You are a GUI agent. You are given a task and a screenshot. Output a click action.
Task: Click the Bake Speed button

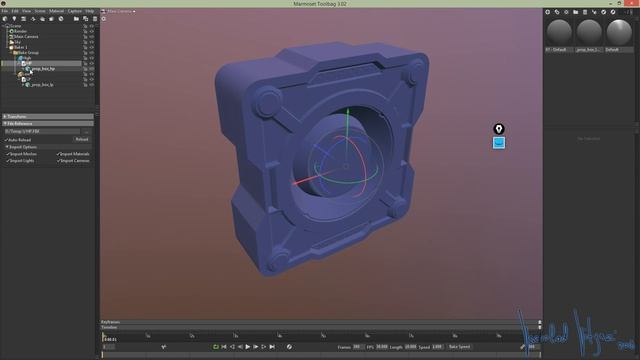[x=460, y=347]
